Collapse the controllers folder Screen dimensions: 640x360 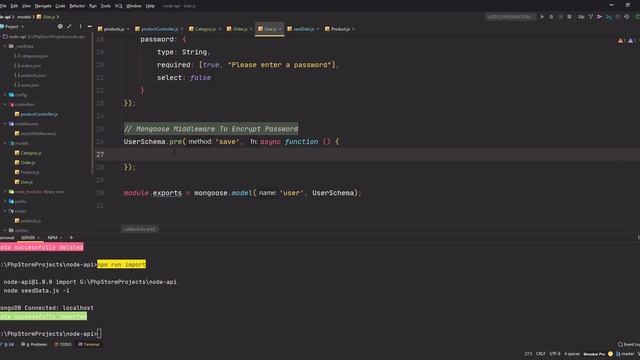(x=5, y=104)
